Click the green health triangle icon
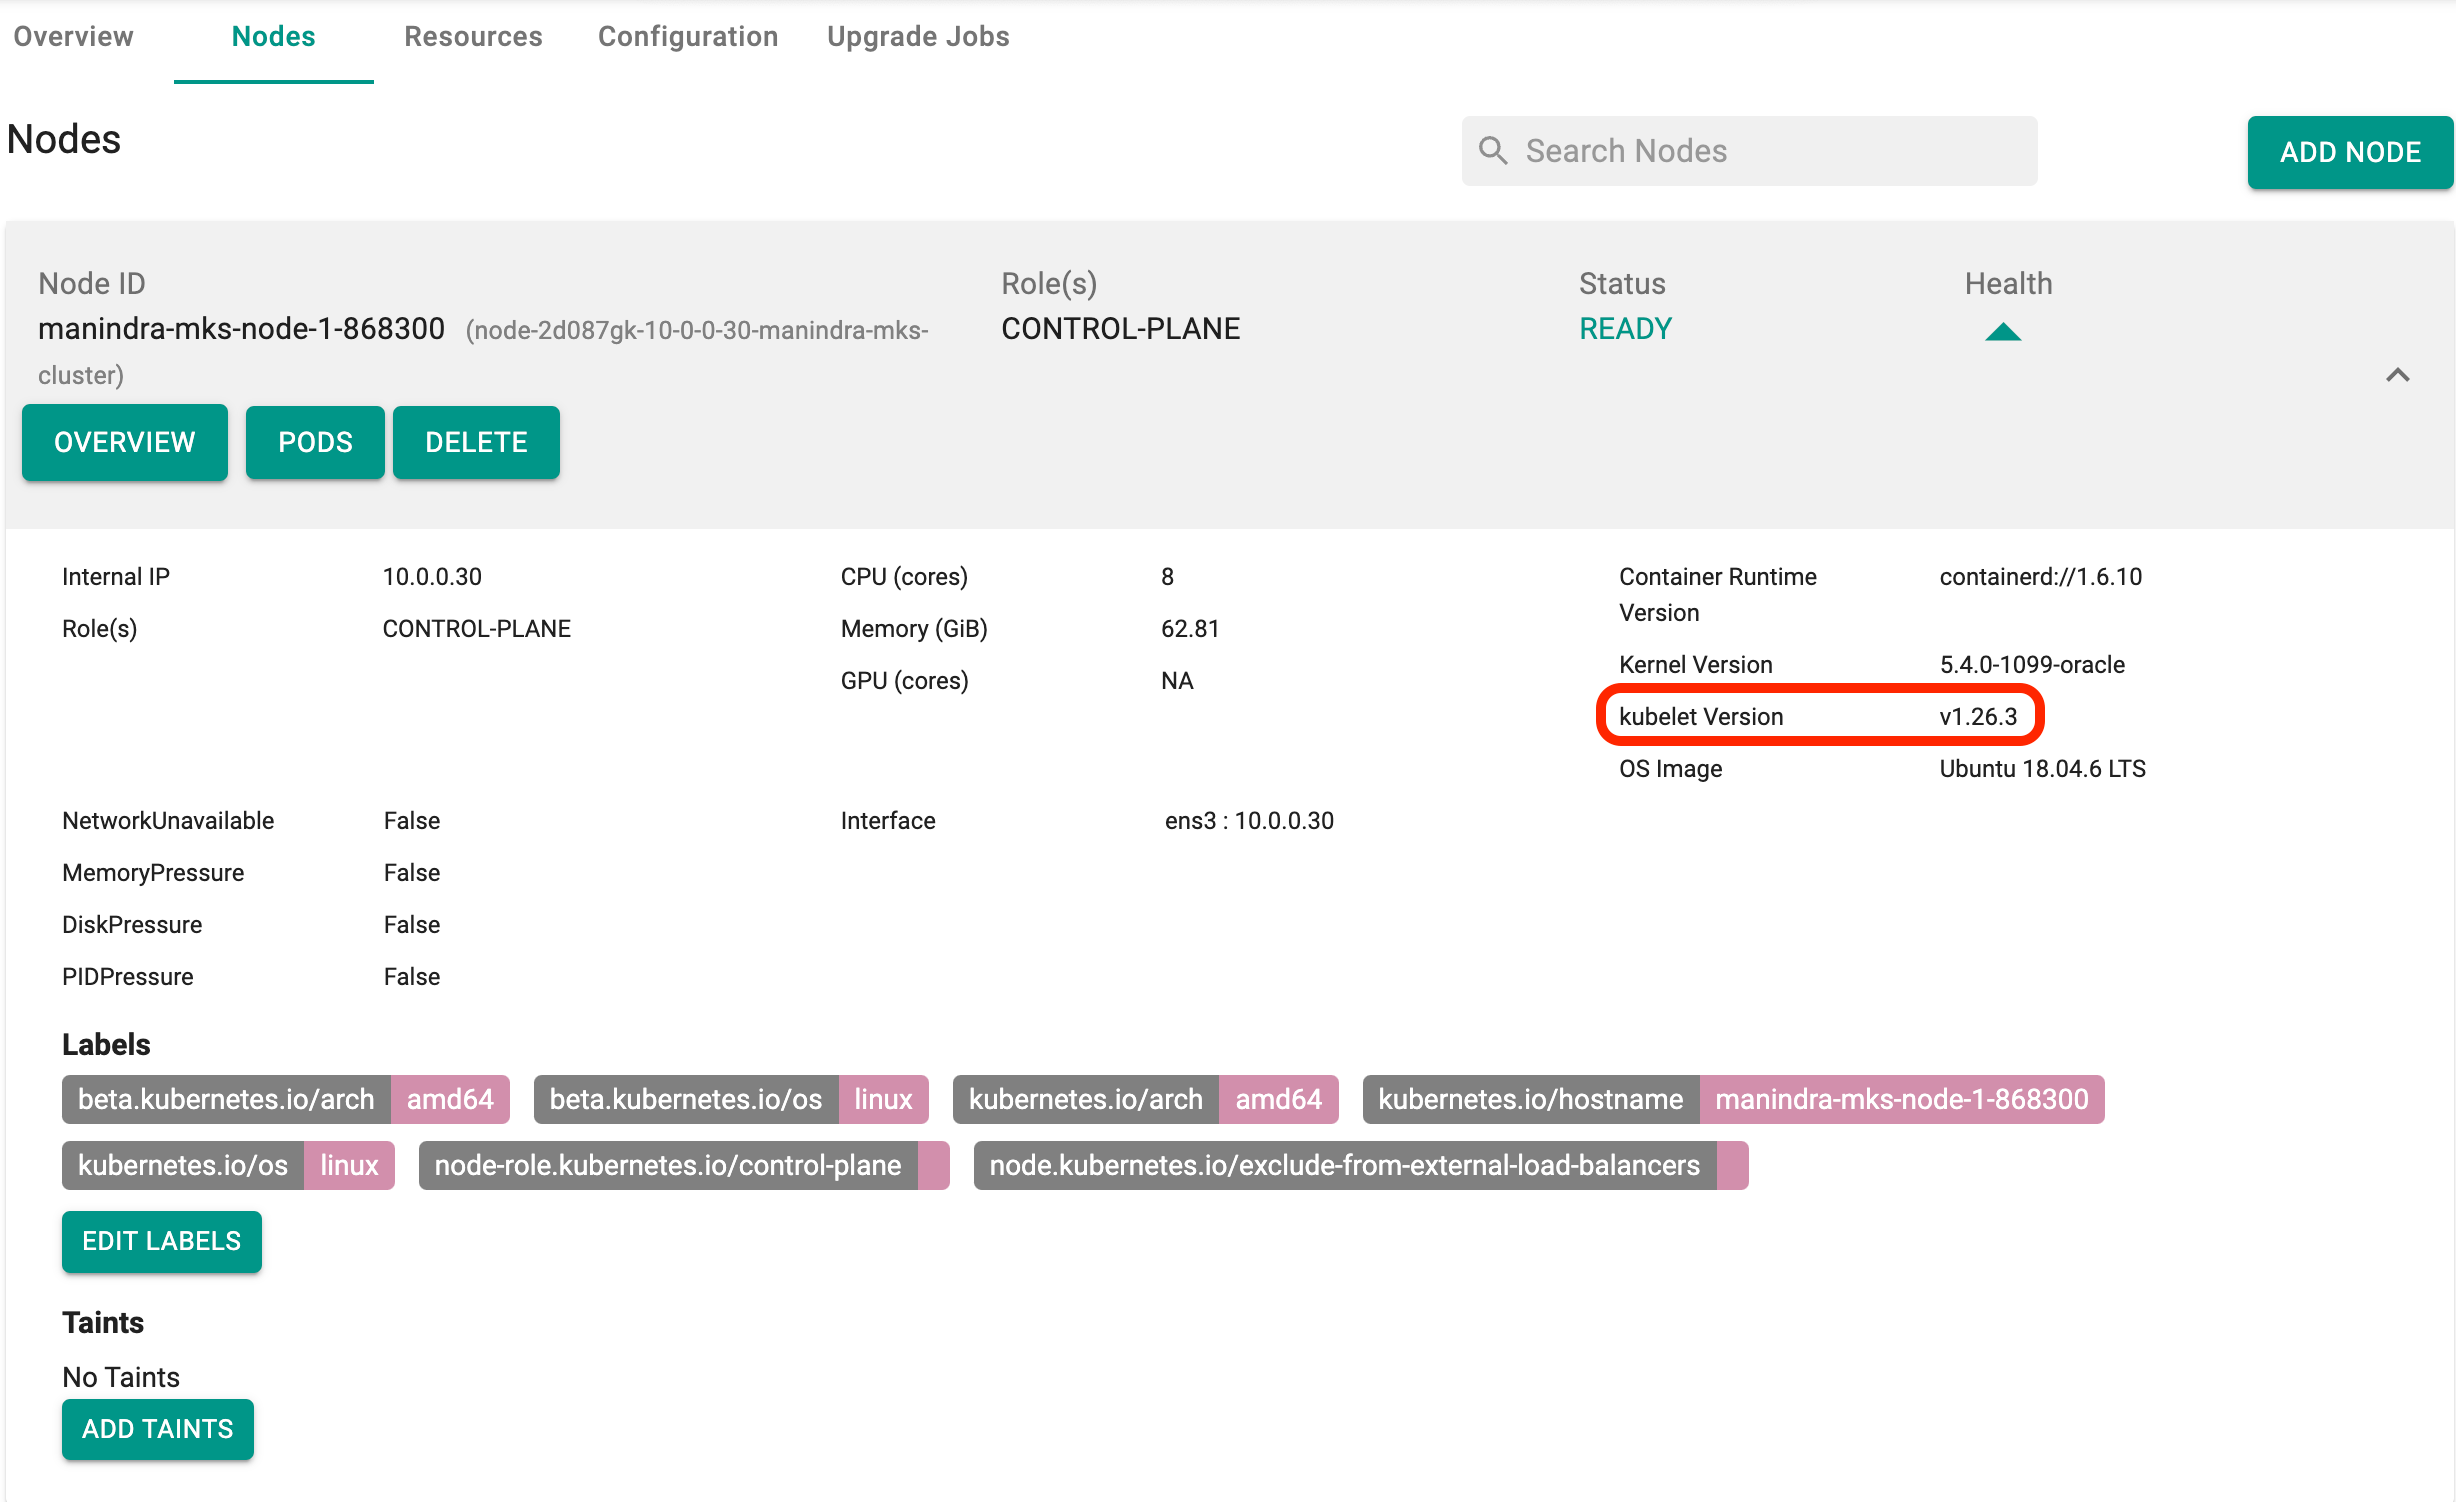 tap(2003, 331)
